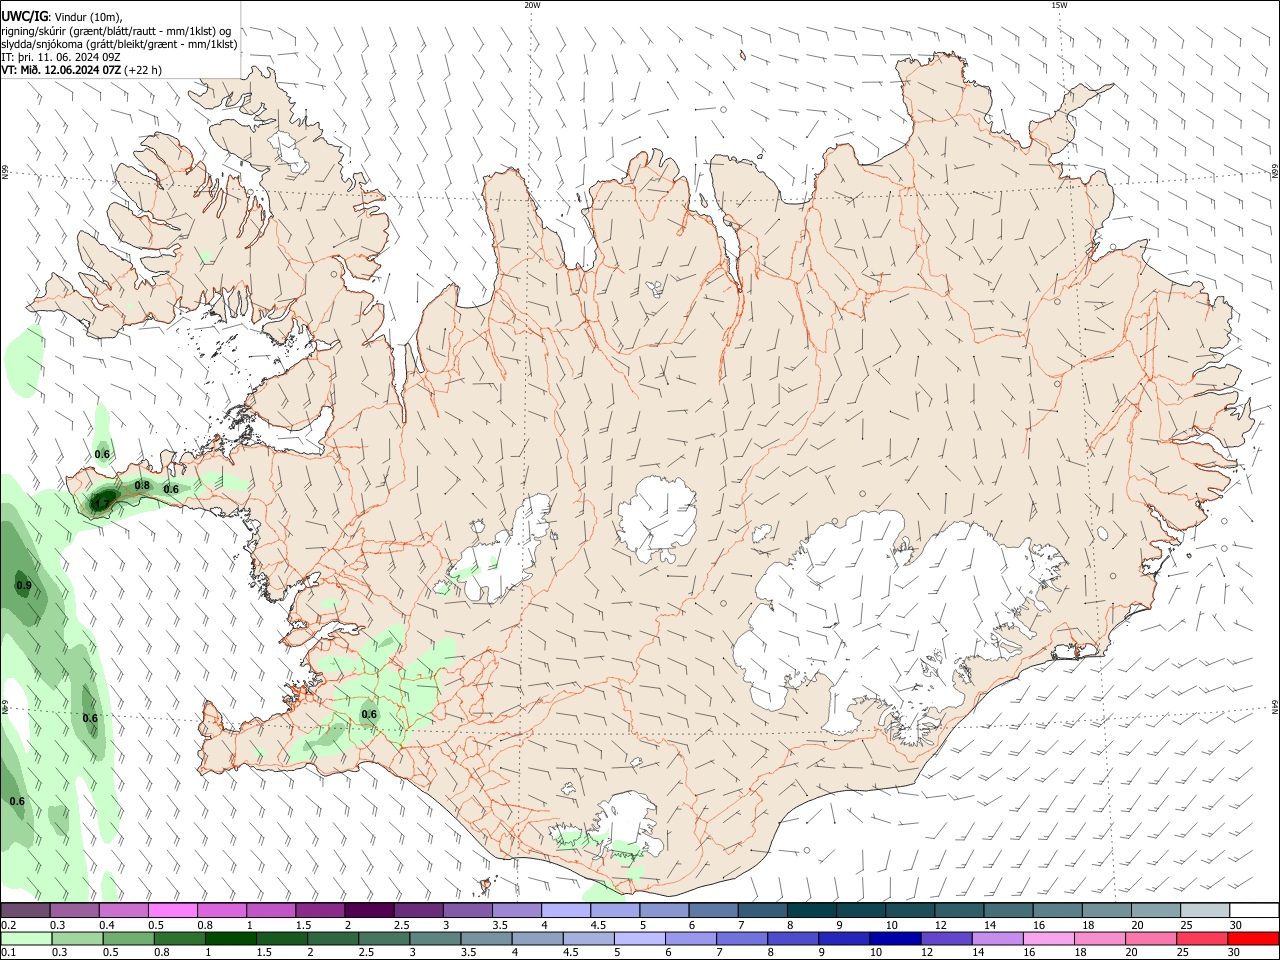Select the palest green 0.1 rain swatch
Screen dimensions: 1280x960
coord(26,939)
